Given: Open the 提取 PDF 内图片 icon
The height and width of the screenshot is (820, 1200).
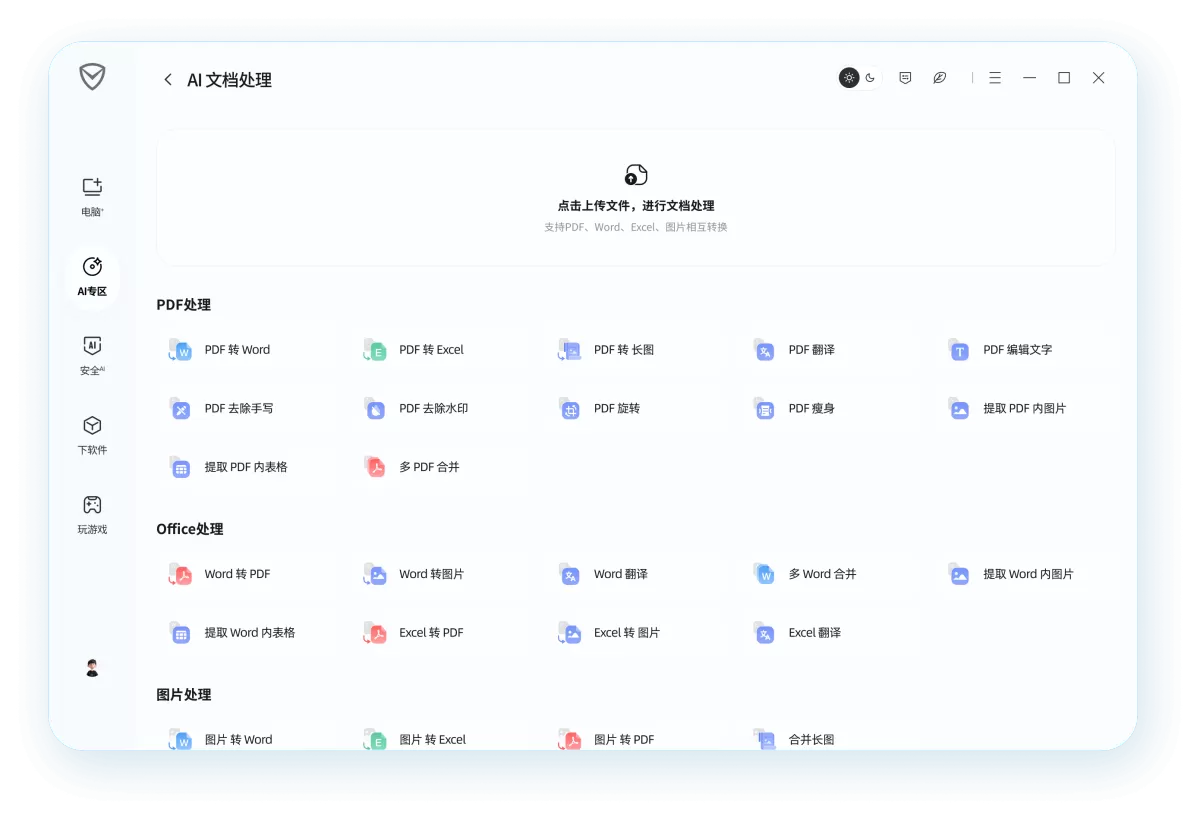Looking at the screenshot, I should (959, 408).
